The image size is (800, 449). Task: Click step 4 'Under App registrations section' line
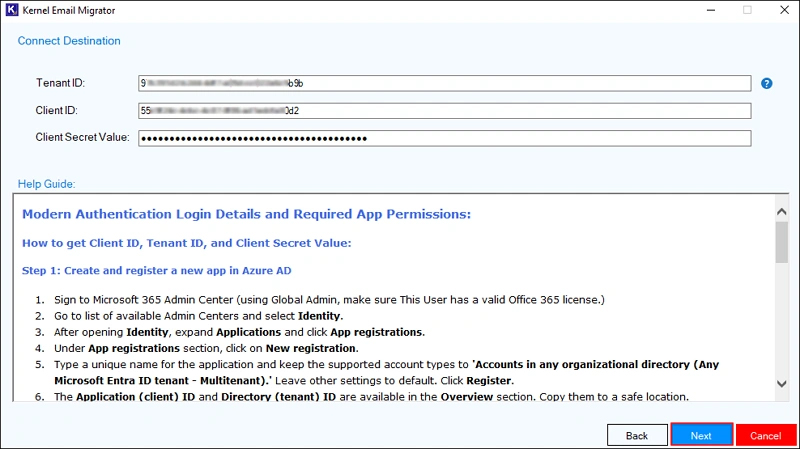[x=206, y=348]
